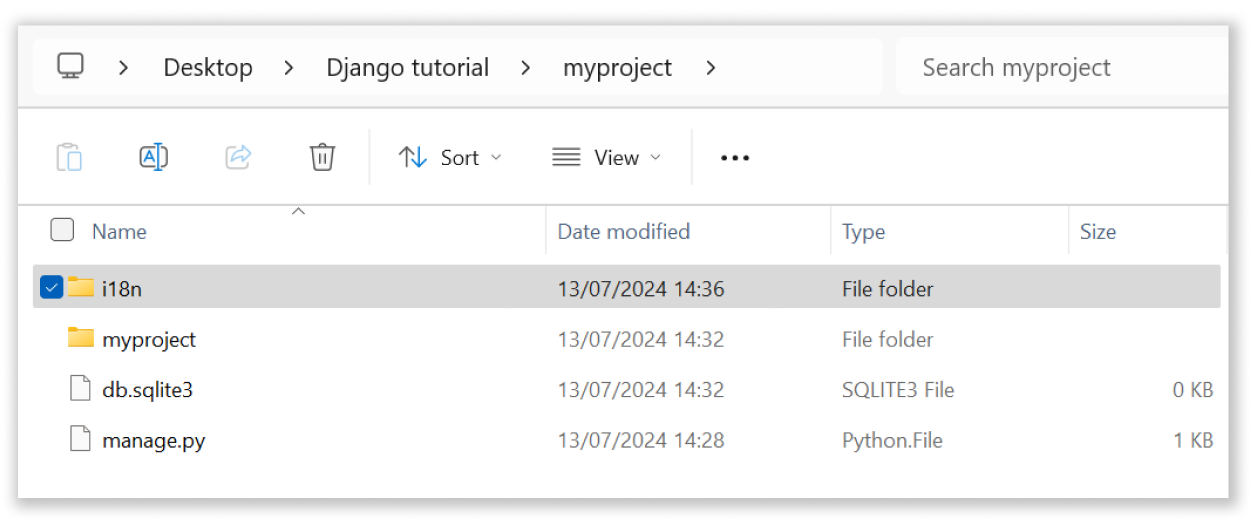Click the Delete trash can icon

tap(322, 157)
